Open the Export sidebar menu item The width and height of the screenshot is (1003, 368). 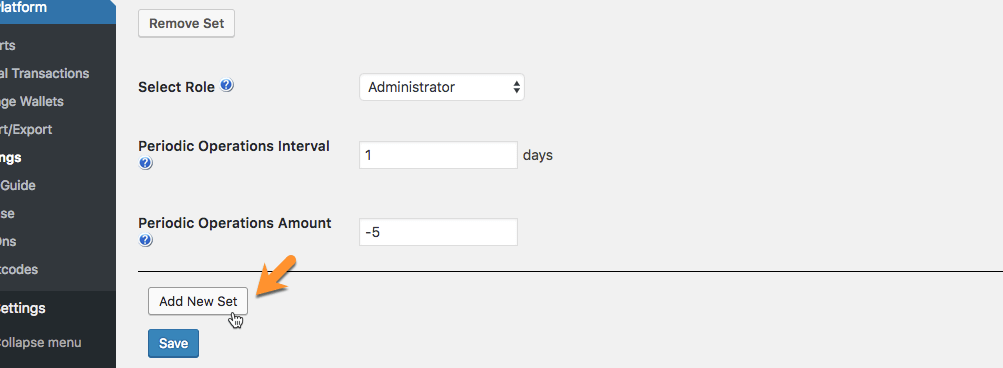pyautogui.click(x=26, y=130)
